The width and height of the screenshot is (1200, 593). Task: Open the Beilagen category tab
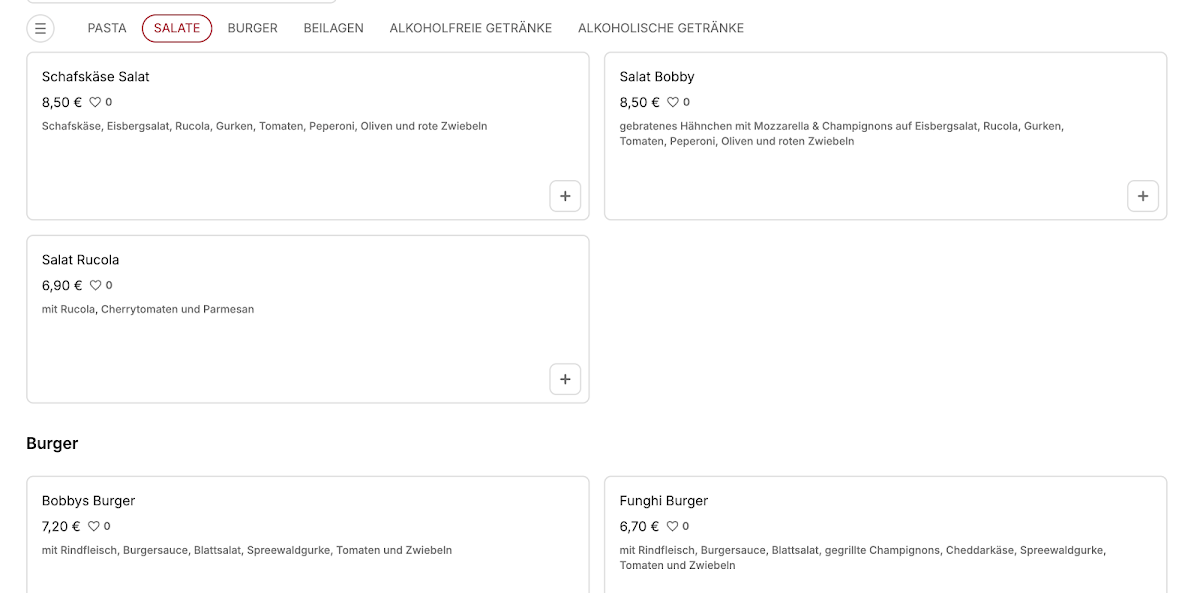click(x=334, y=28)
